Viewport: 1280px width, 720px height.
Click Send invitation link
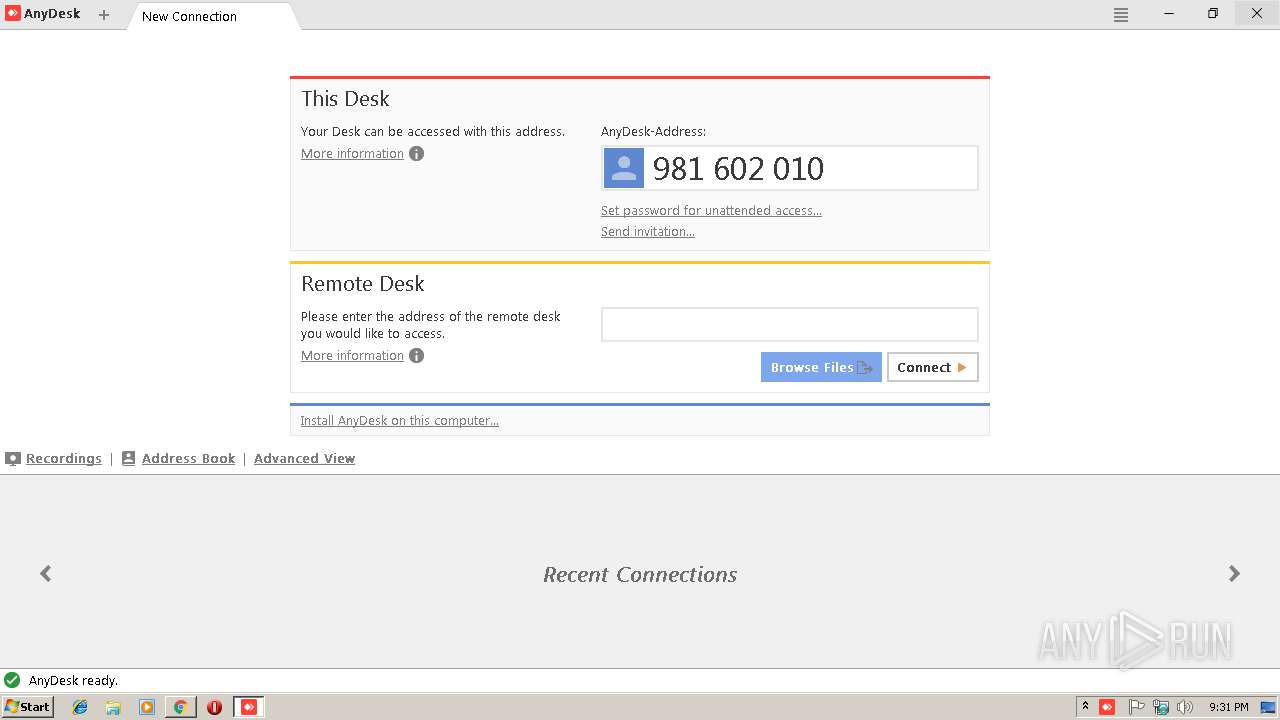coord(648,231)
